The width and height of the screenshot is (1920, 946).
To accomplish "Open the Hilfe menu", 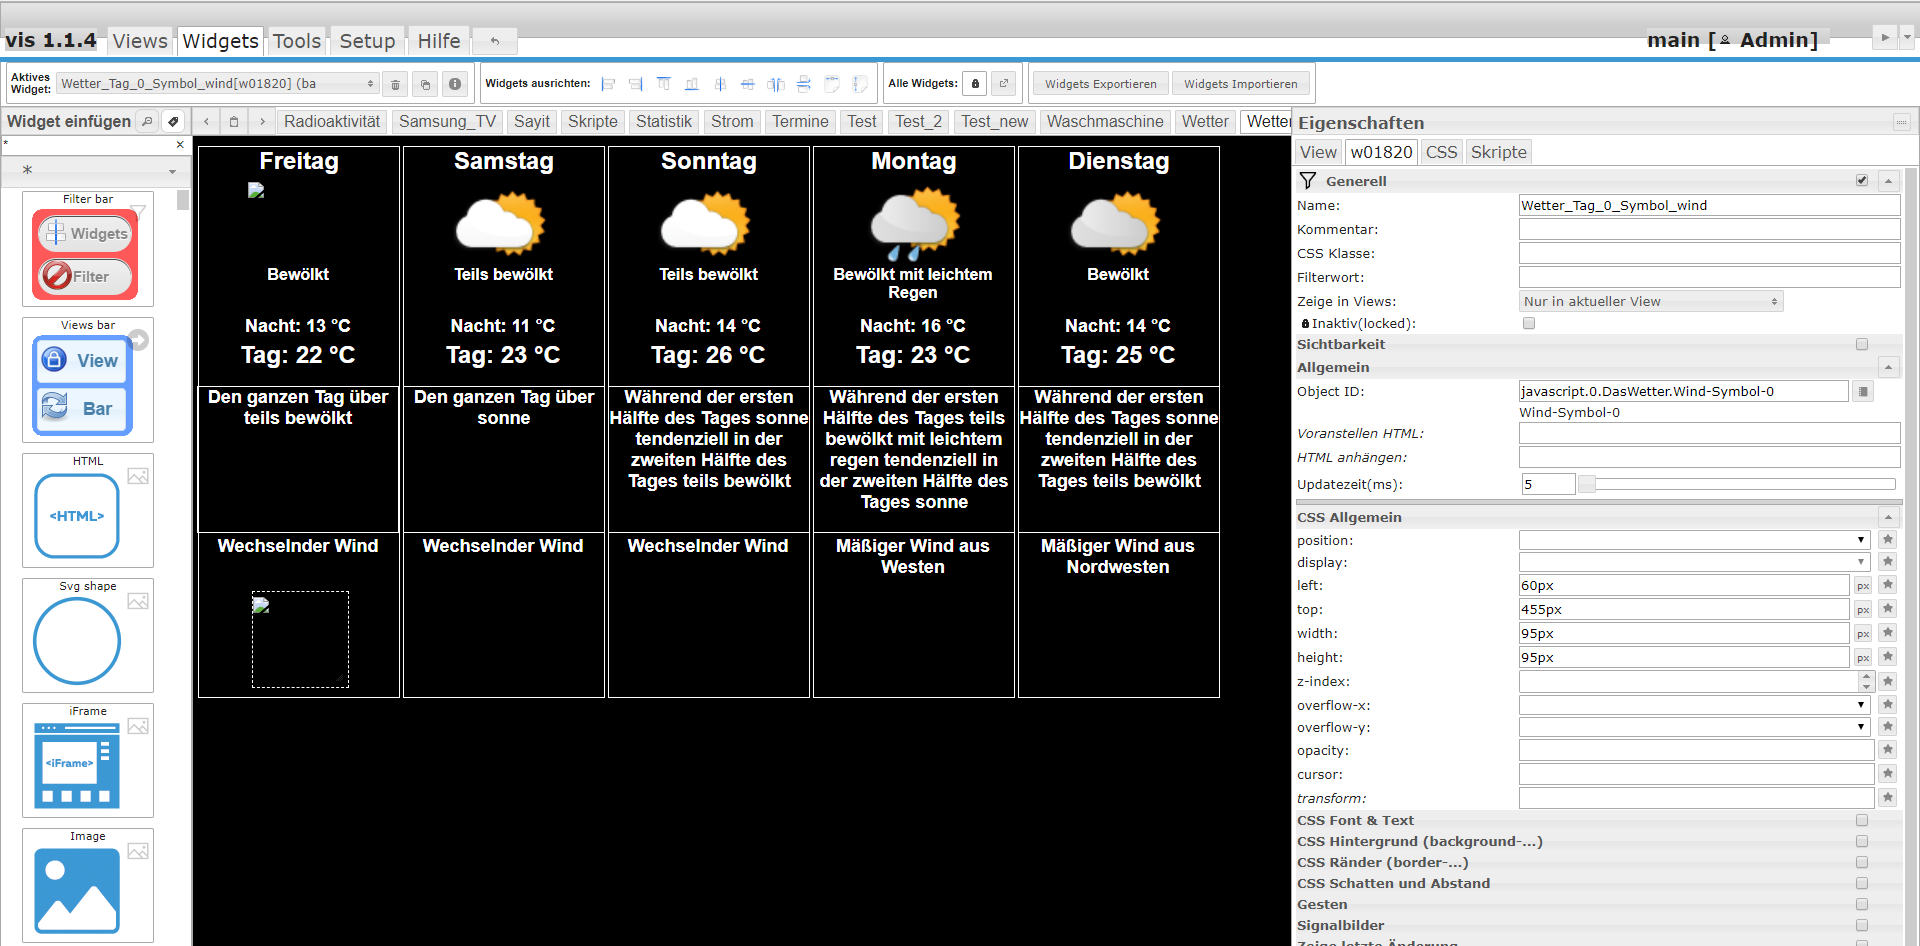I will coord(439,41).
